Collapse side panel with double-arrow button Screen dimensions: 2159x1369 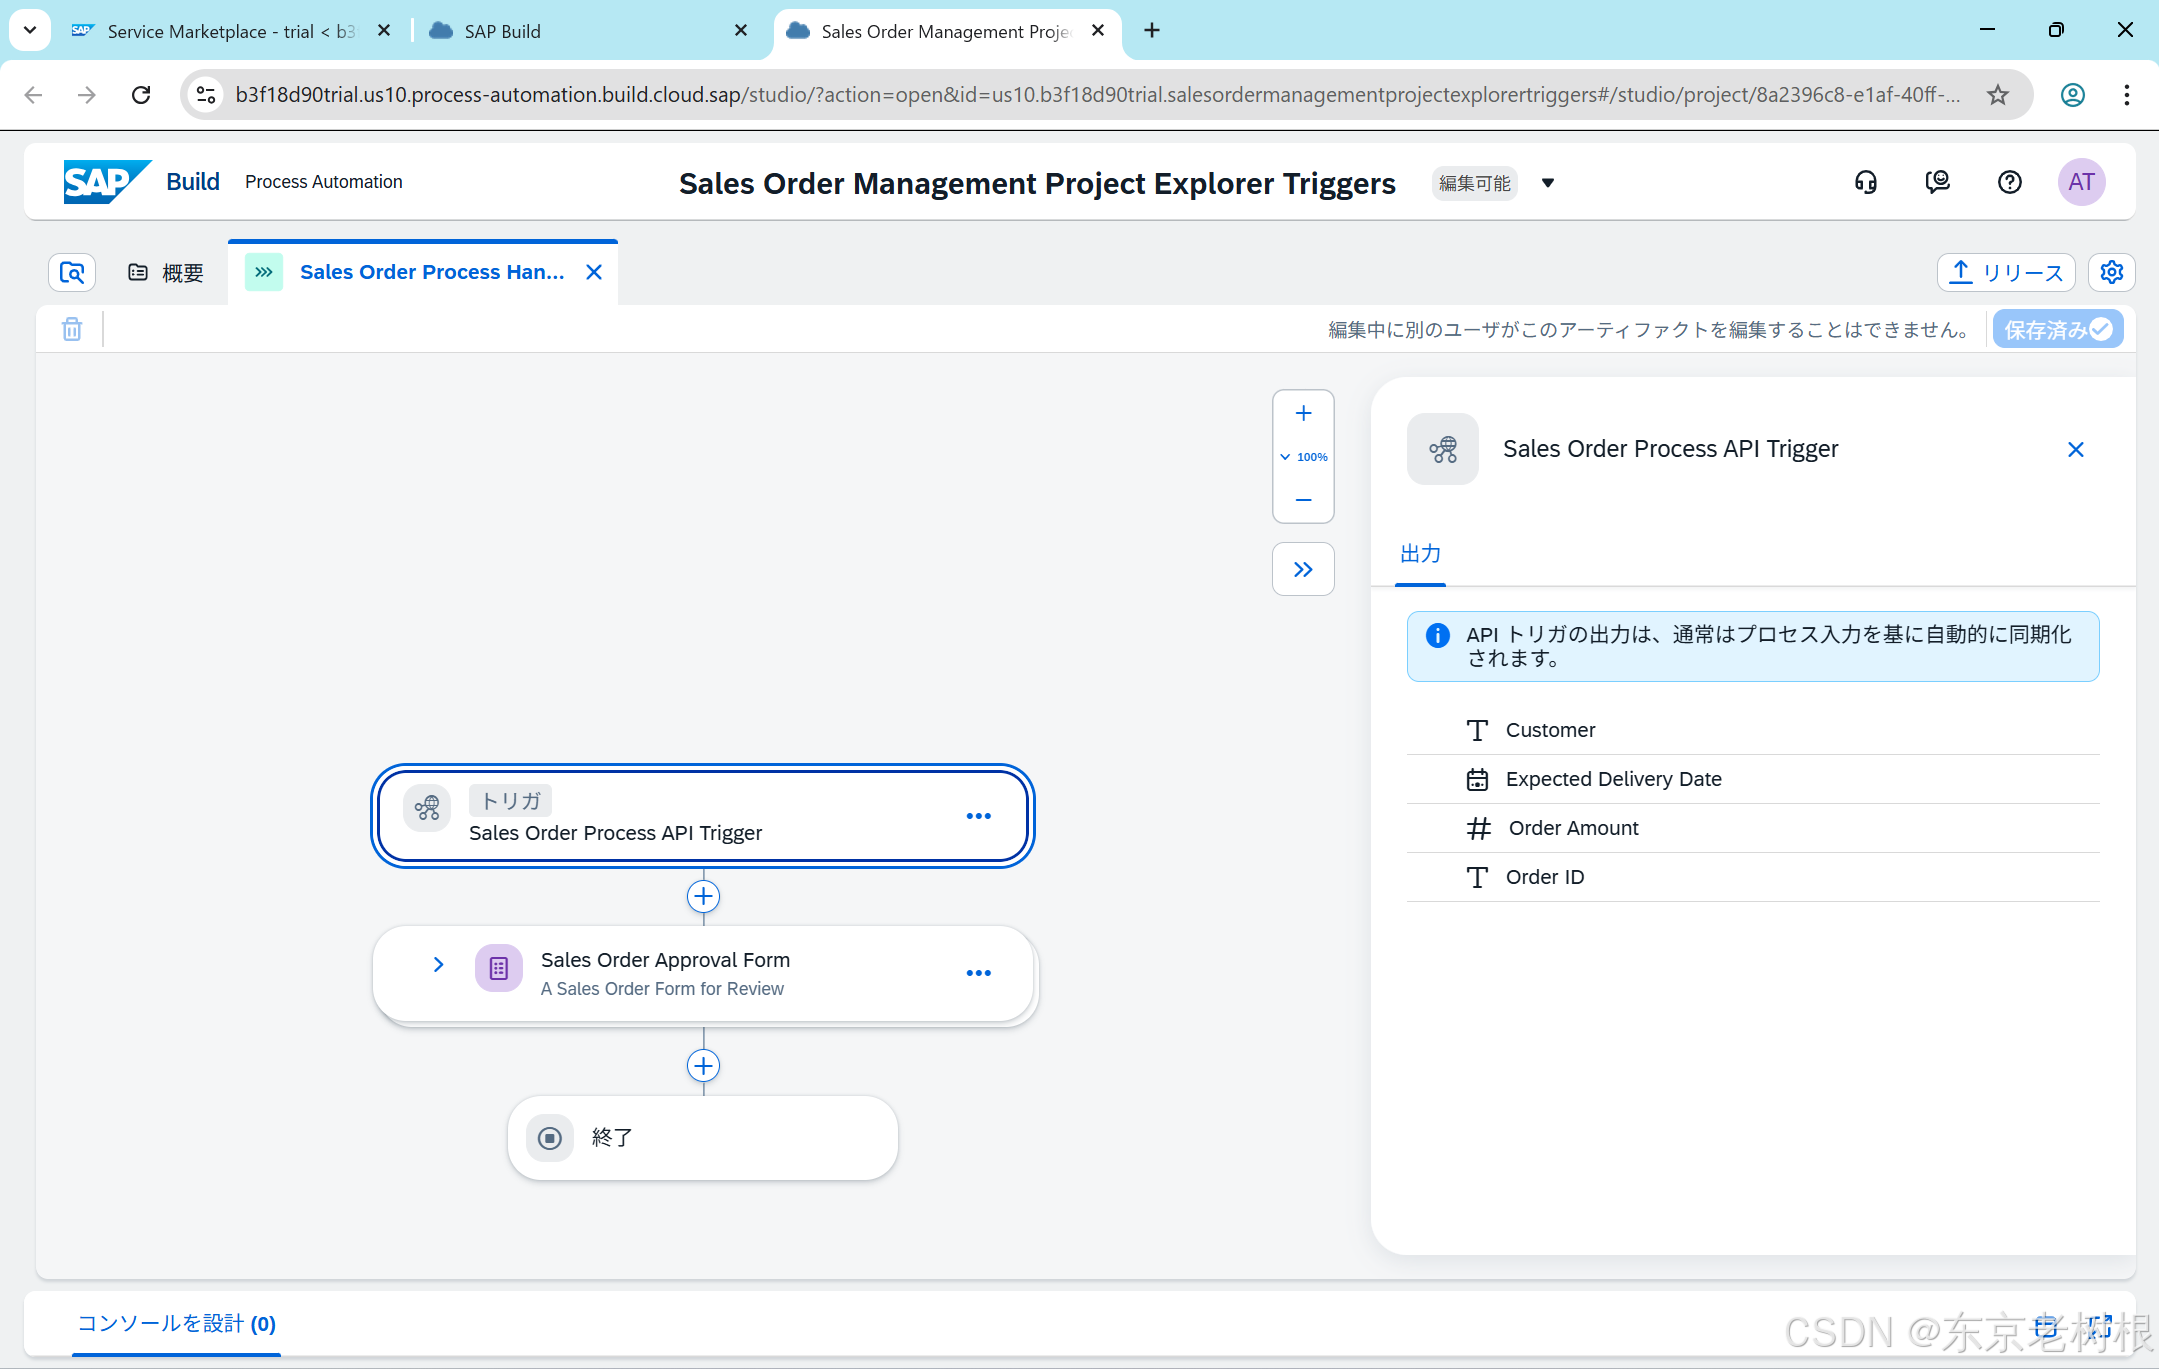pyautogui.click(x=1303, y=569)
